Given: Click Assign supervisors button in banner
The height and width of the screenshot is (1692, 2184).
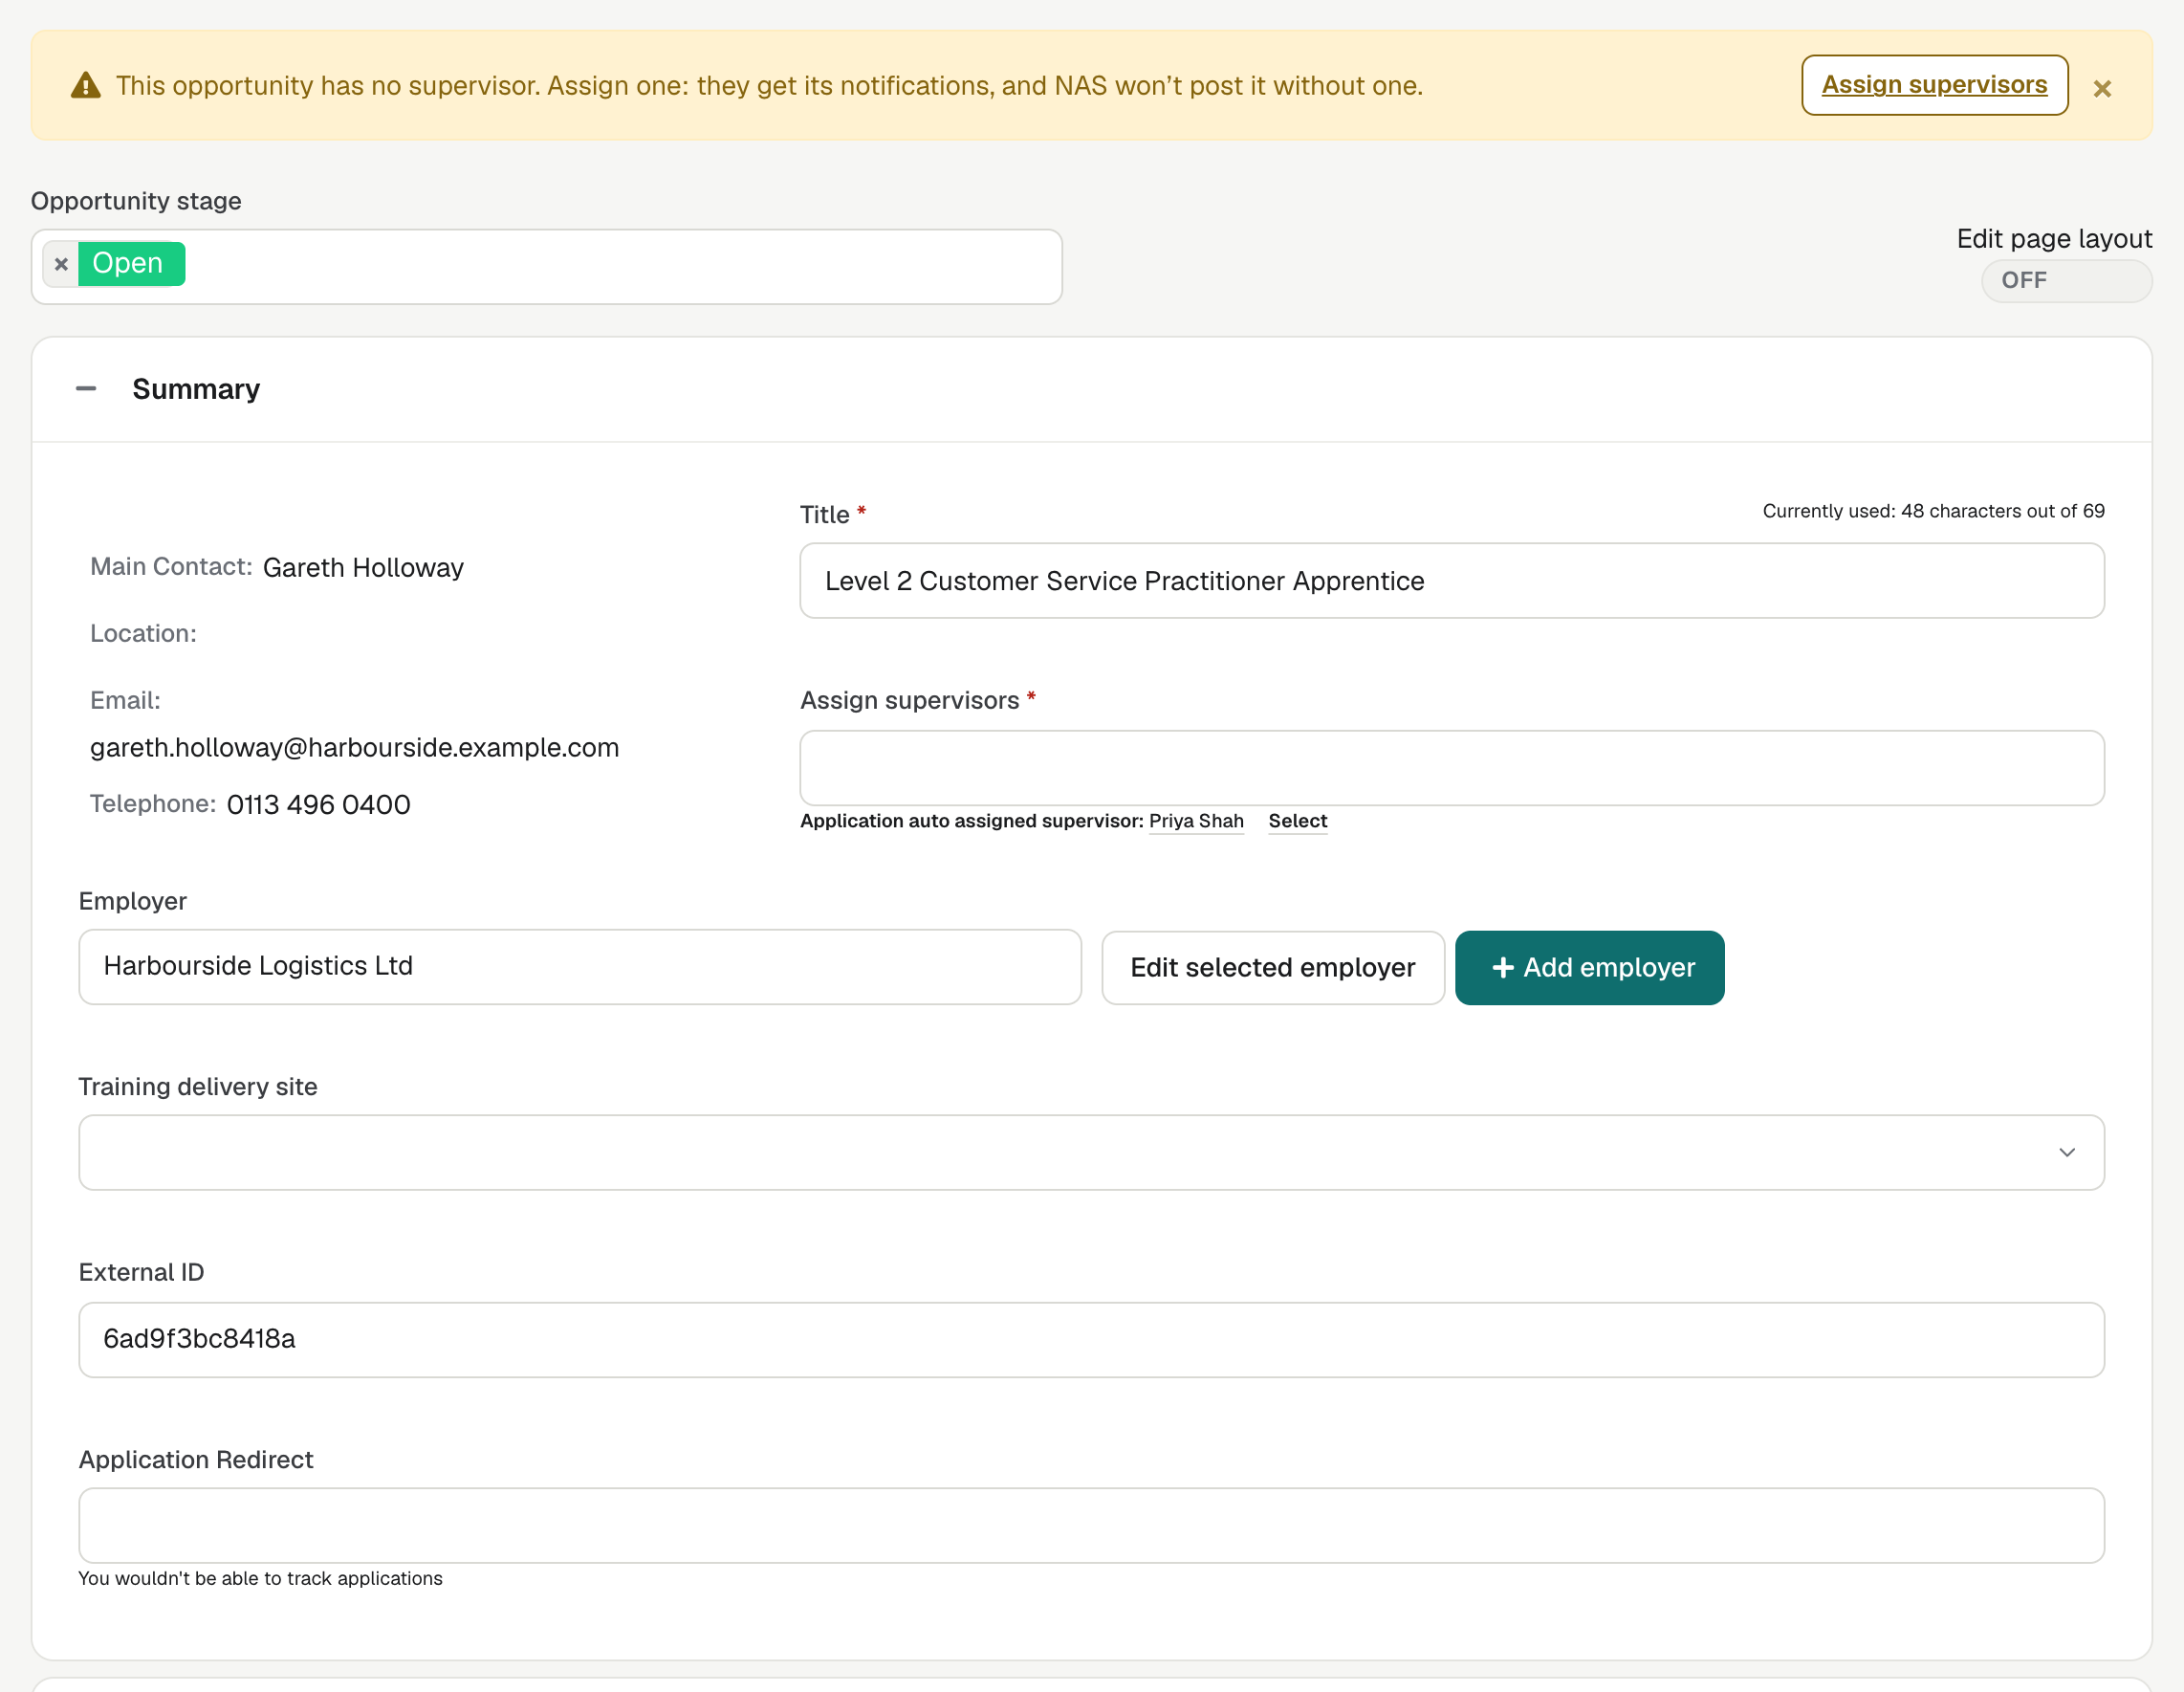Looking at the screenshot, I should [1934, 85].
